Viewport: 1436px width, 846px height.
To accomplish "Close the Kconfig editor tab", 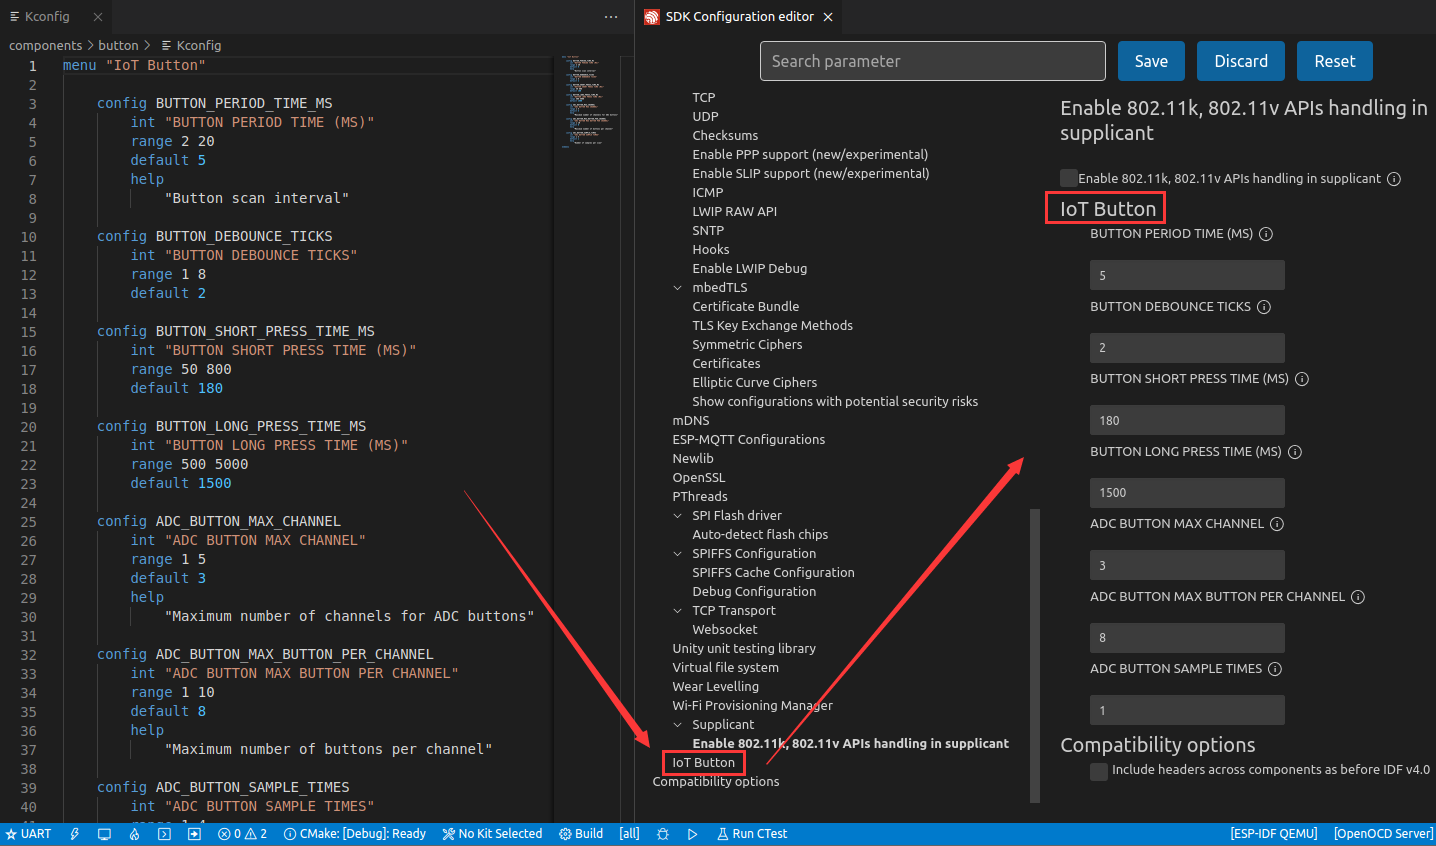I will coord(97,17).
